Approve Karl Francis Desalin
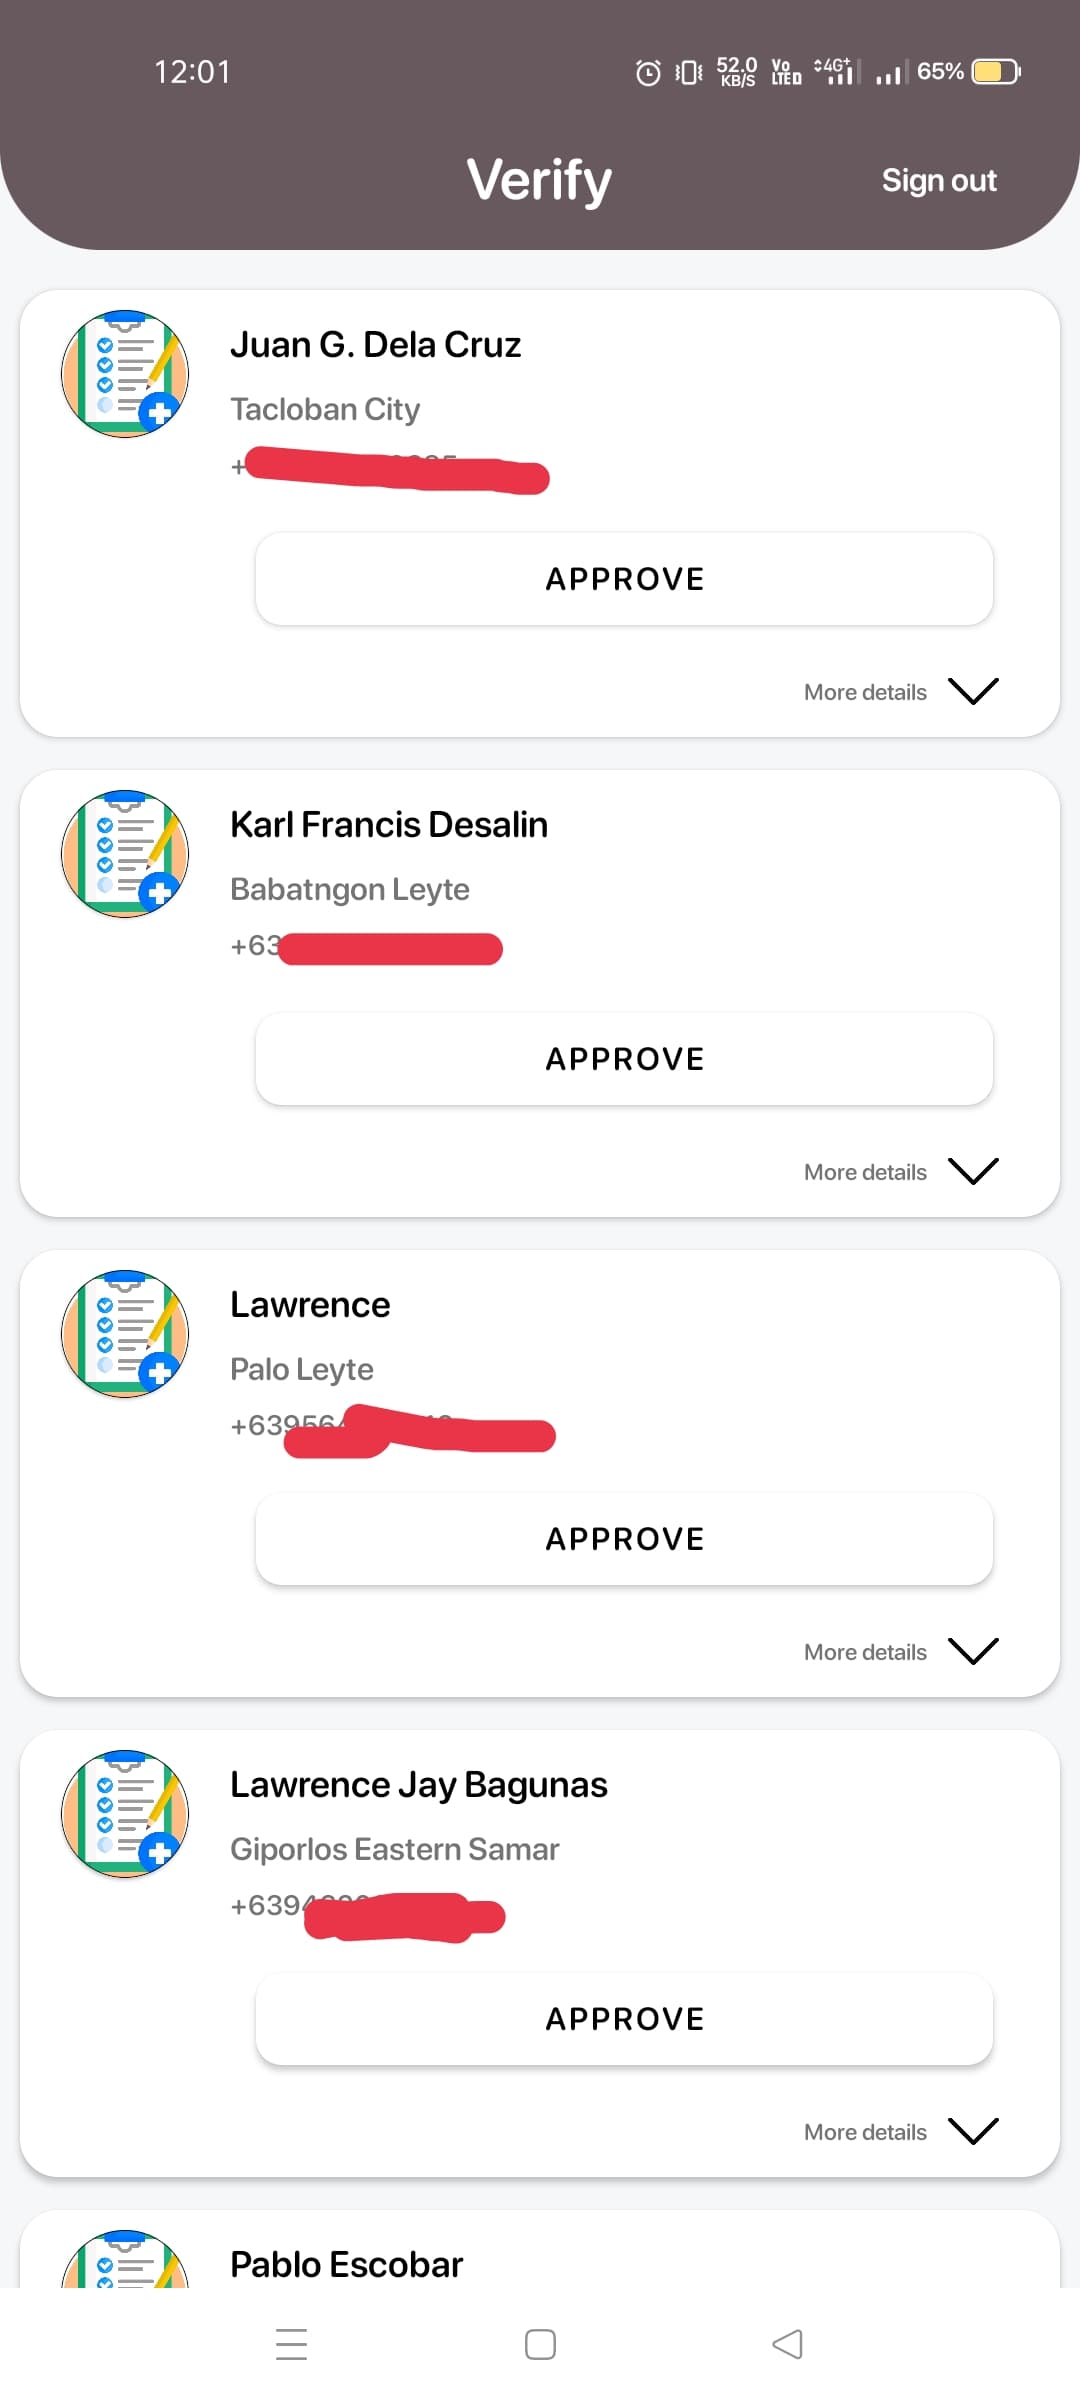1080x2400 pixels. coord(624,1059)
